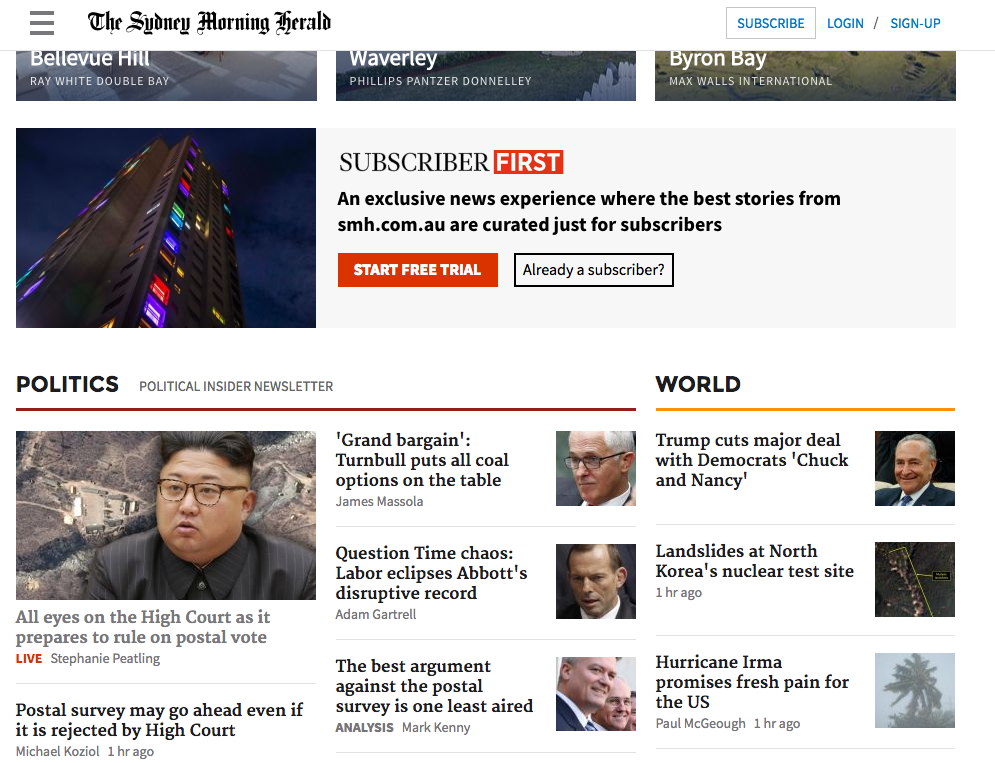995x763 pixels.
Task: Open 'Landslides at North Korea's nuclear test site'
Action: tap(754, 561)
